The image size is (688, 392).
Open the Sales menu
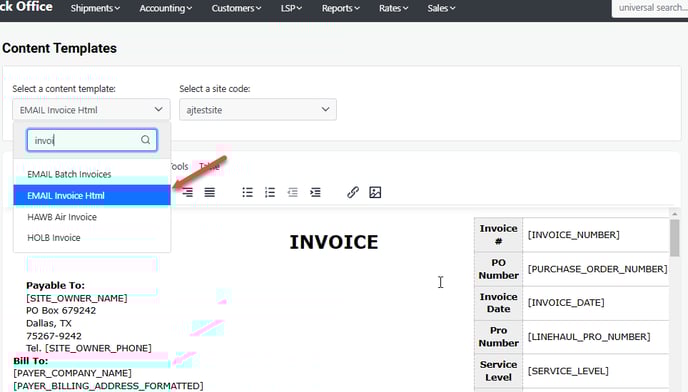(441, 8)
